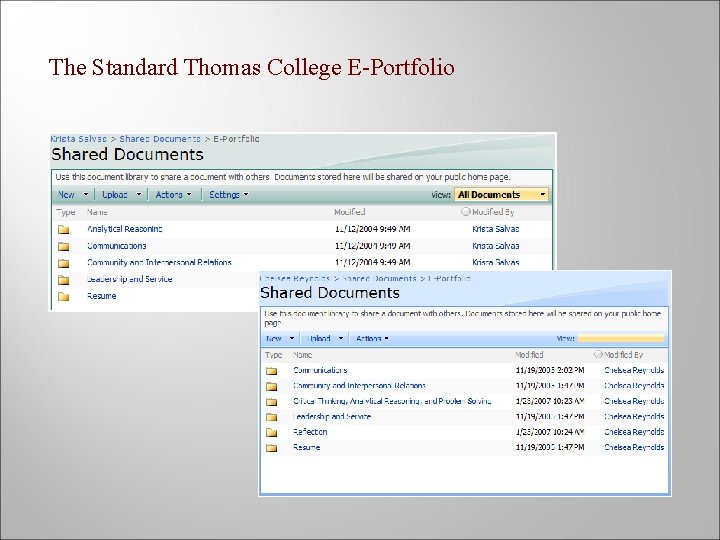Sort by Name column in Krista's library

pyautogui.click(x=97, y=212)
